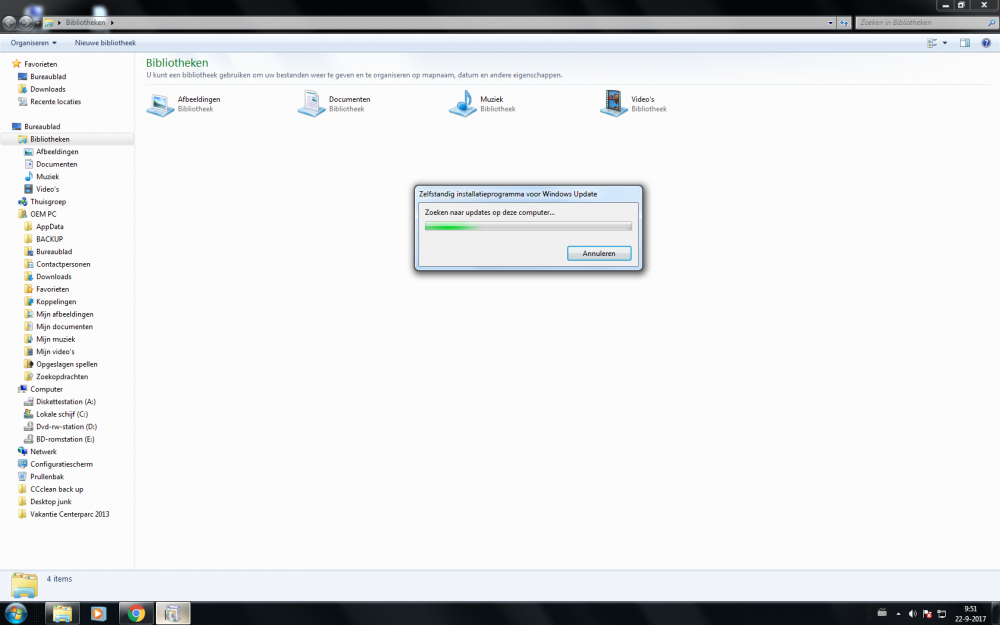Open Google Chrome from the taskbar
This screenshot has height=625, width=1000.
136,614
